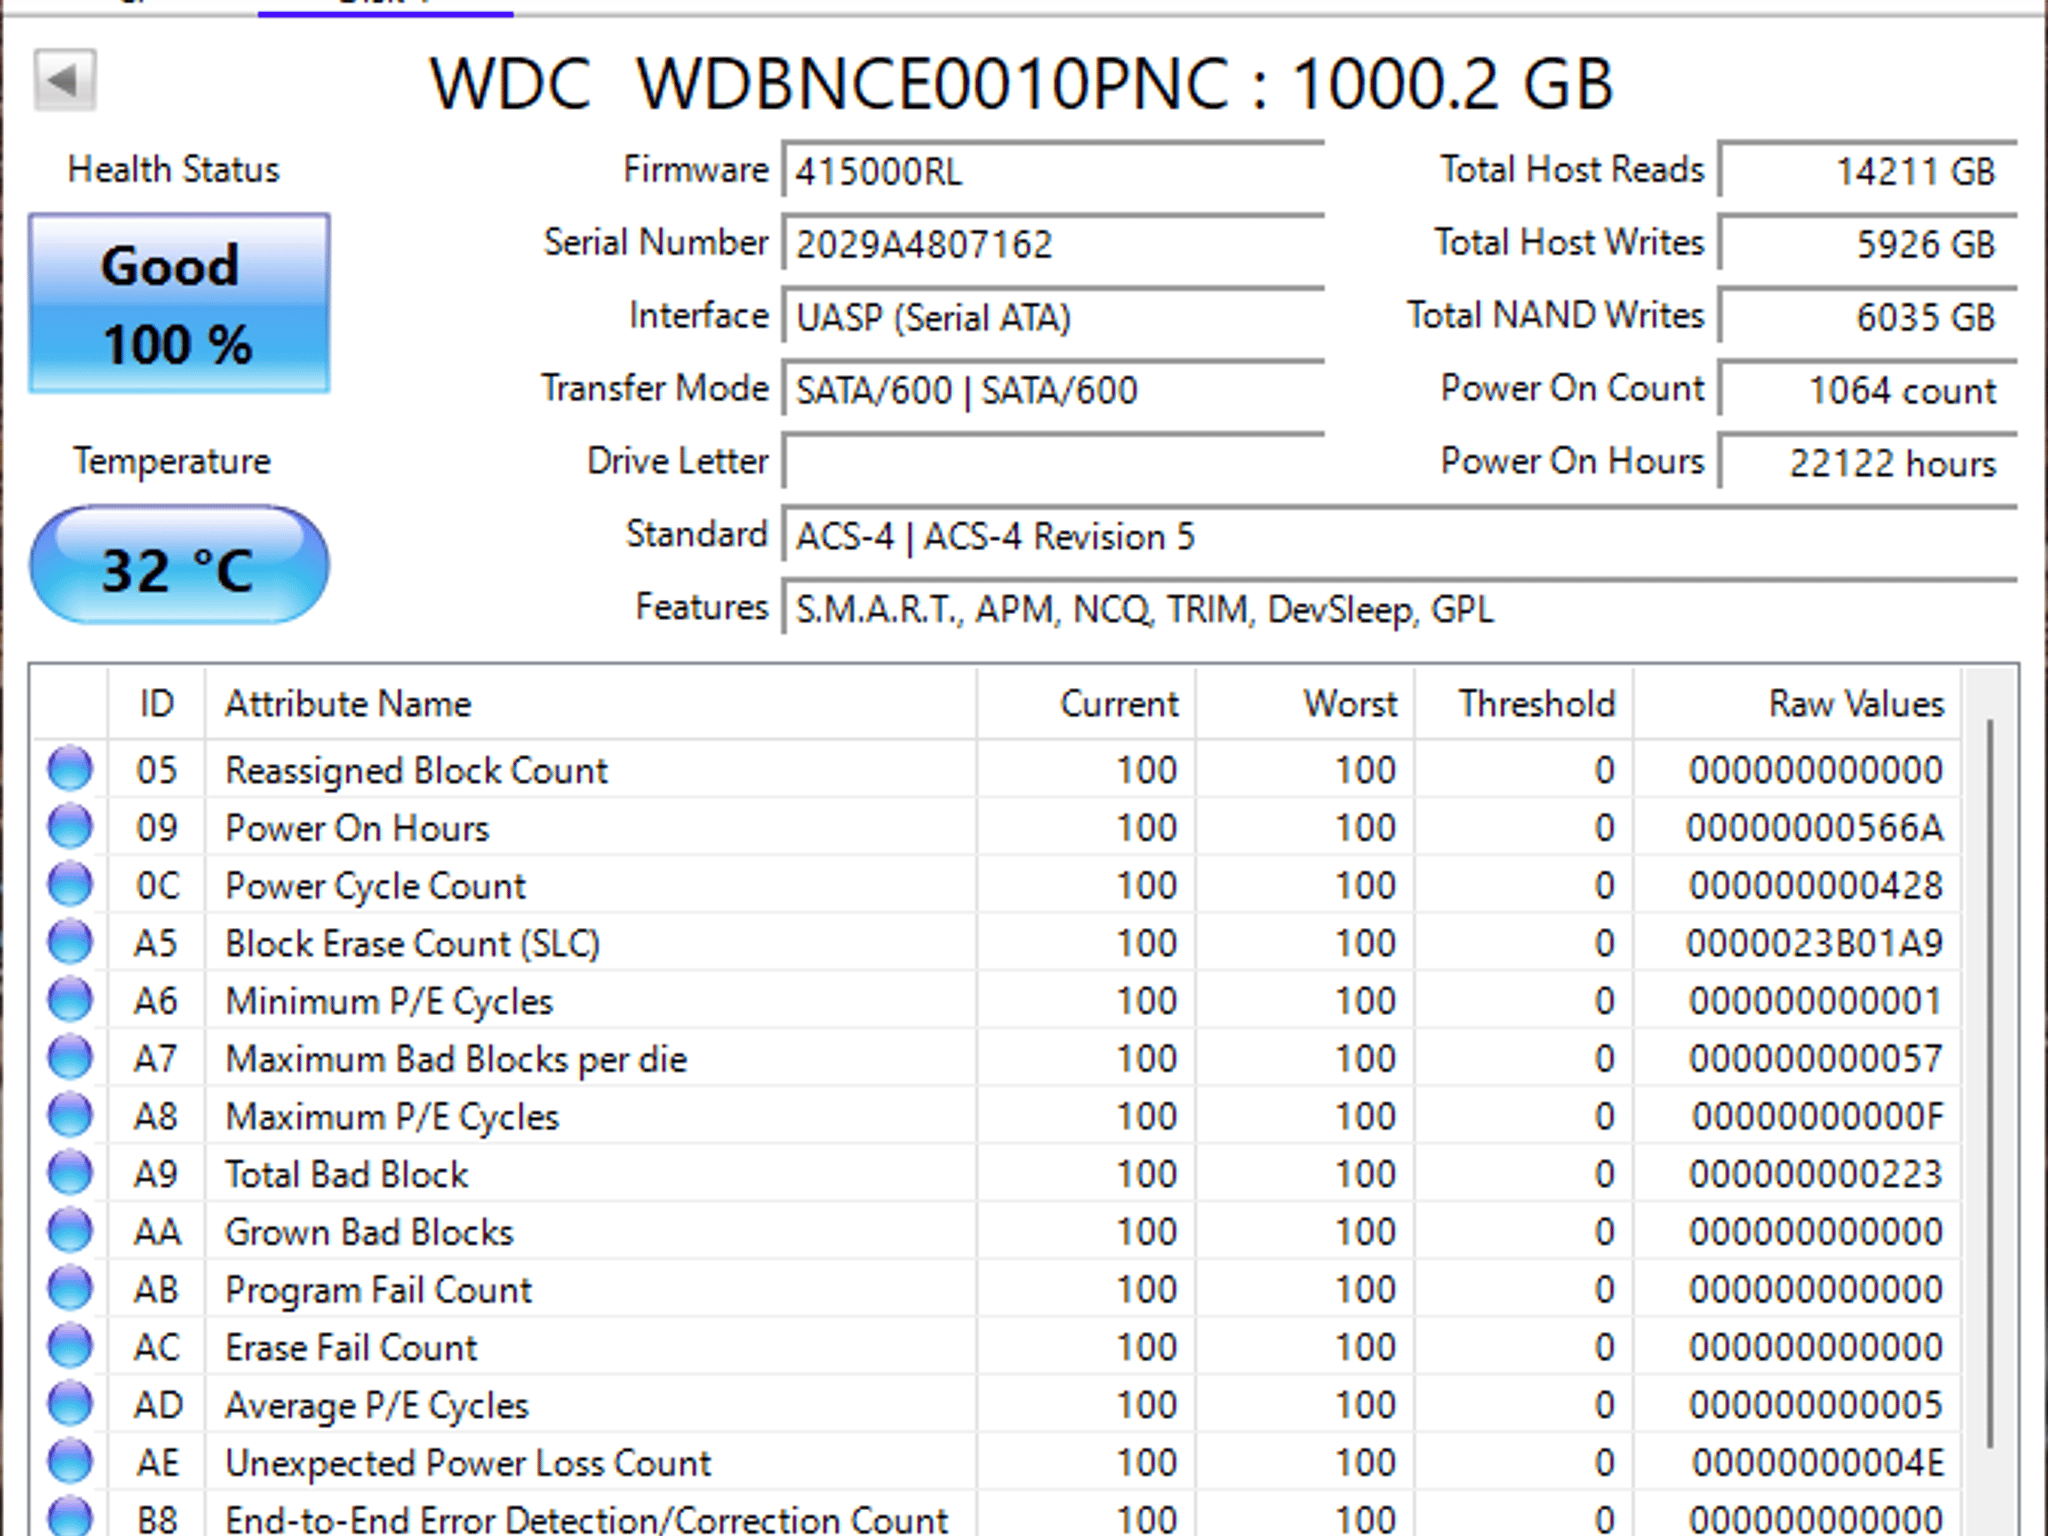This screenshot has height=1536, width=2048.
Task: Select the Minimum P/E Cycles attribute
Action: pyautogui.click(x=389, y=1001)
